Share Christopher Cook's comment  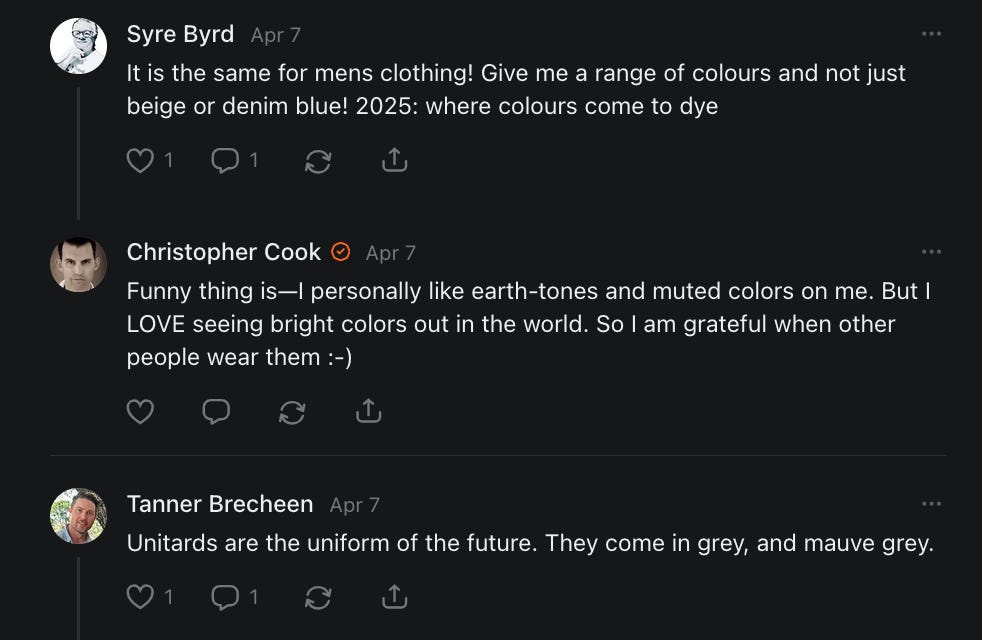pos(369,411)
